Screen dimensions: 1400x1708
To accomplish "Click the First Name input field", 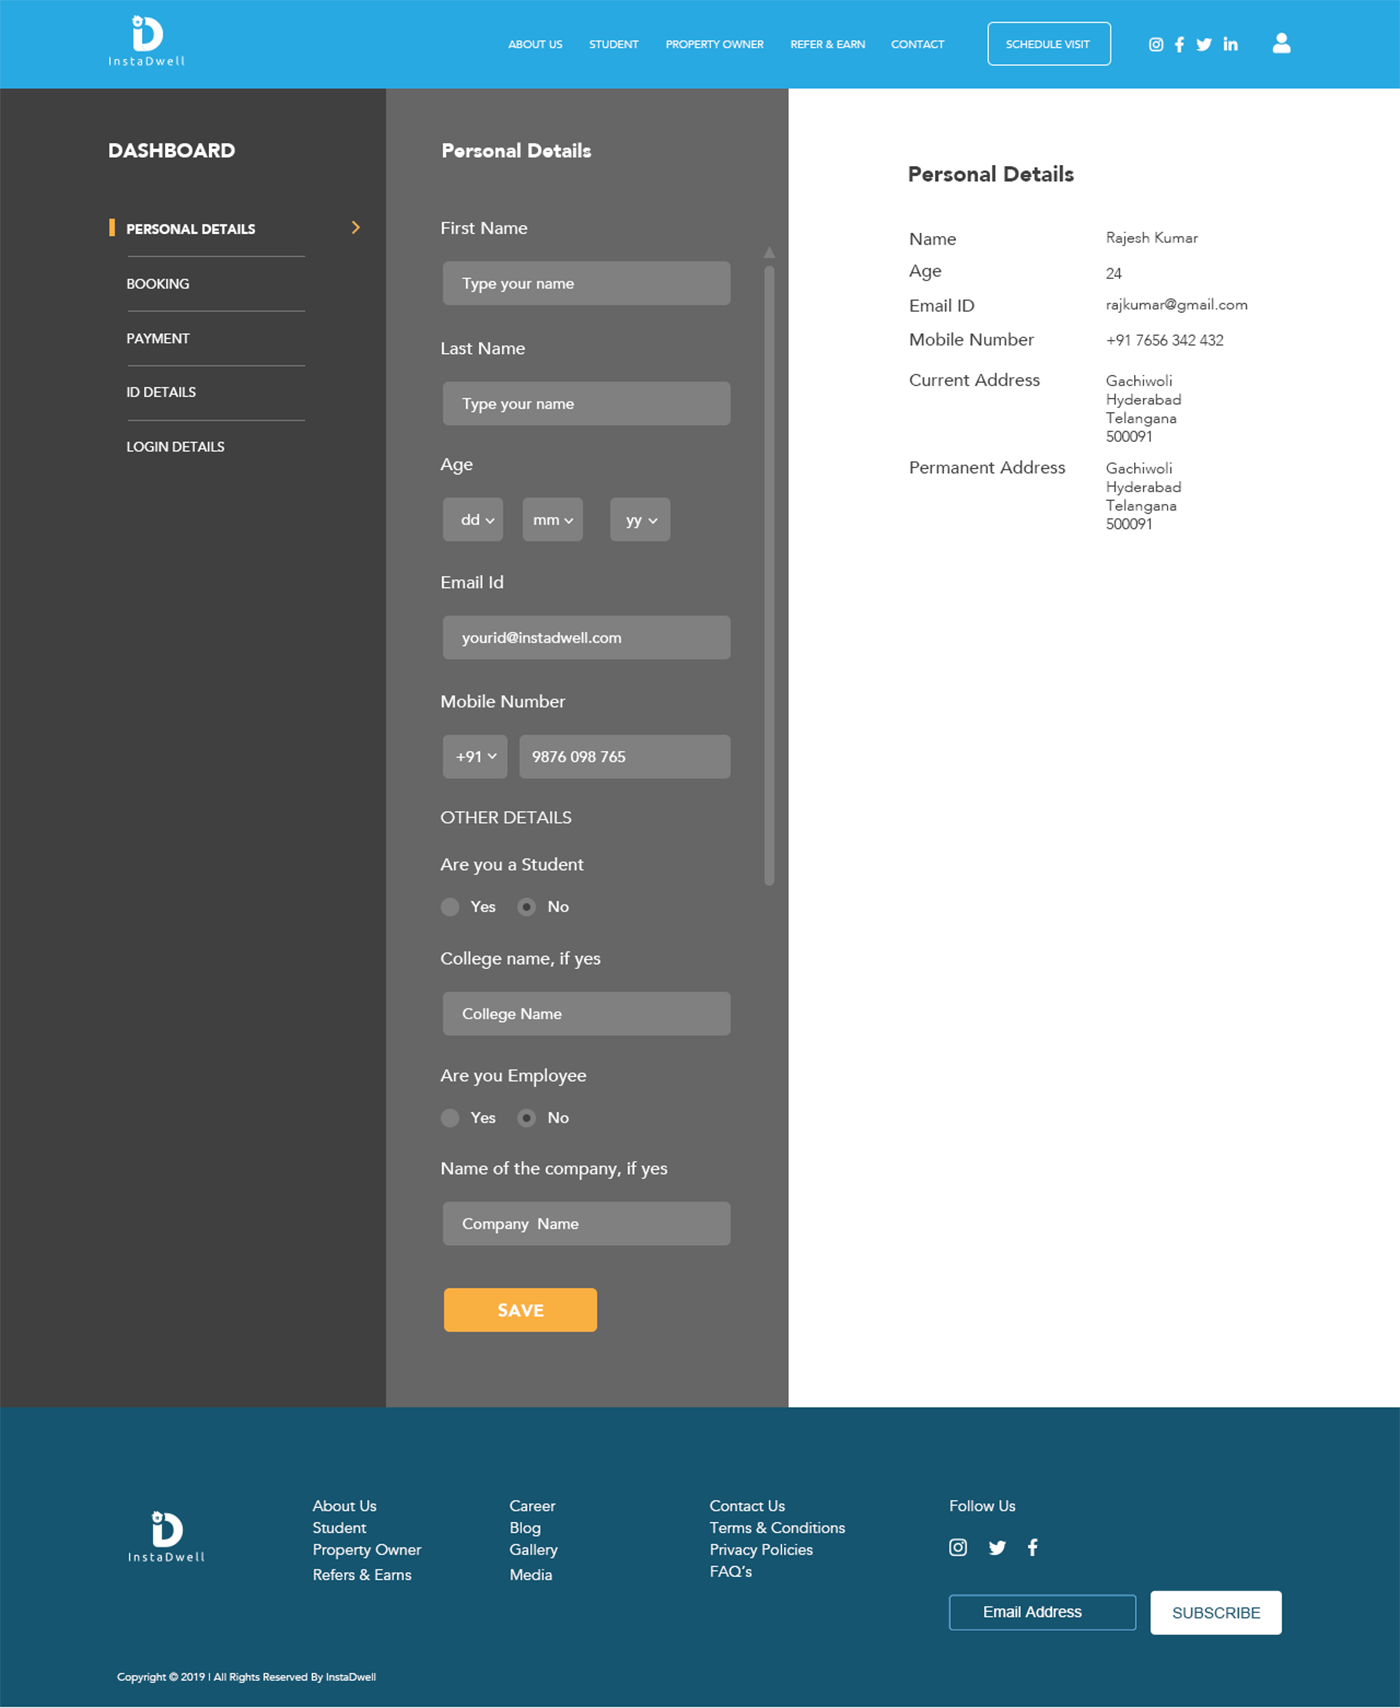I will coord(586,284).
